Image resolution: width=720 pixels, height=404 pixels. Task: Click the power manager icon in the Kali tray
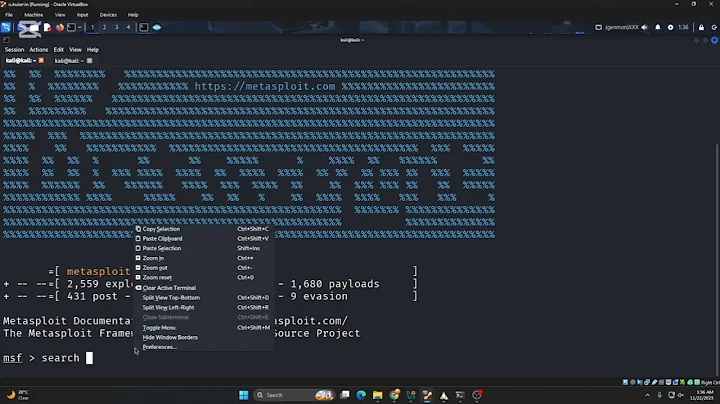pyautogui.click(x=670, y=28)
